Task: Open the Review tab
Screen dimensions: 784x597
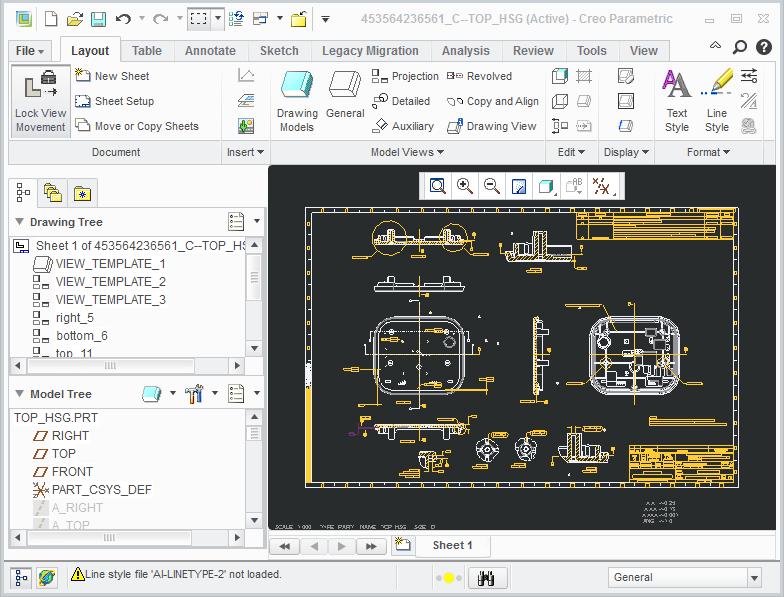Action: (533, 51)
